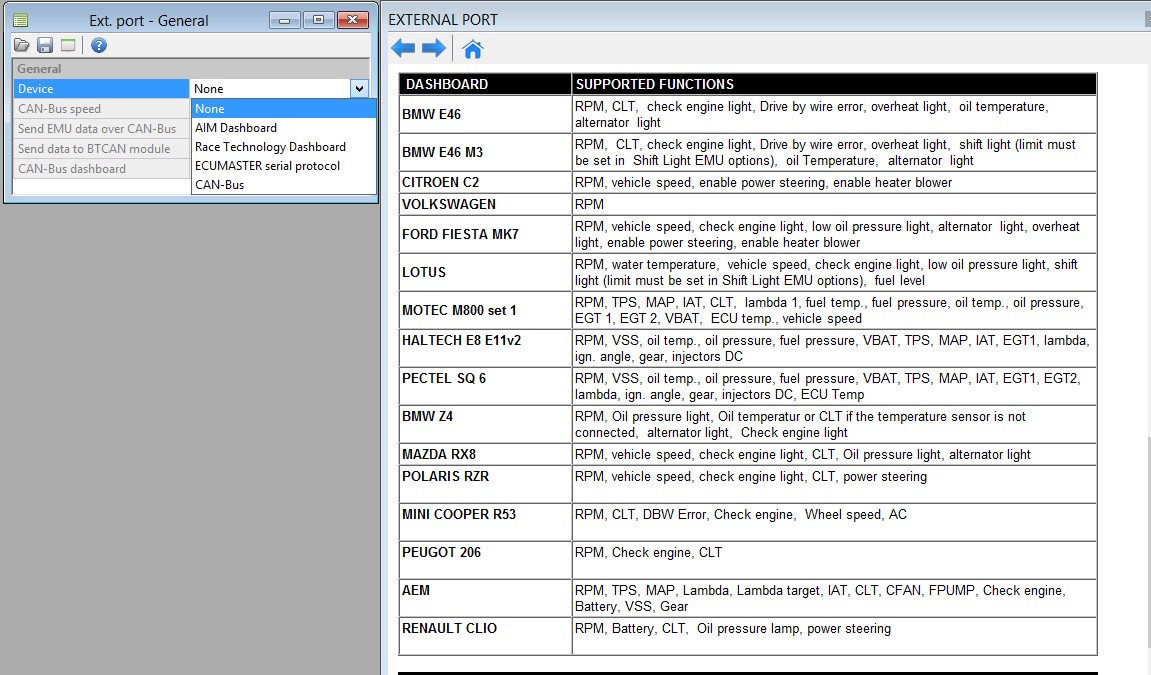Maximize the Ext. port window
This screenshot has width=1151, height=675.
tap(318, 20)
